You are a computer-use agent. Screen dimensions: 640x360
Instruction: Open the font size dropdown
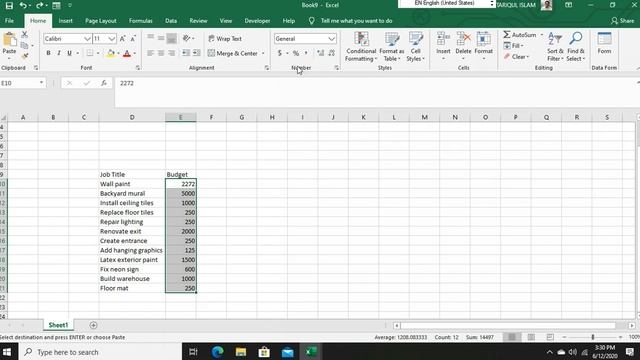tap(112, 38)
